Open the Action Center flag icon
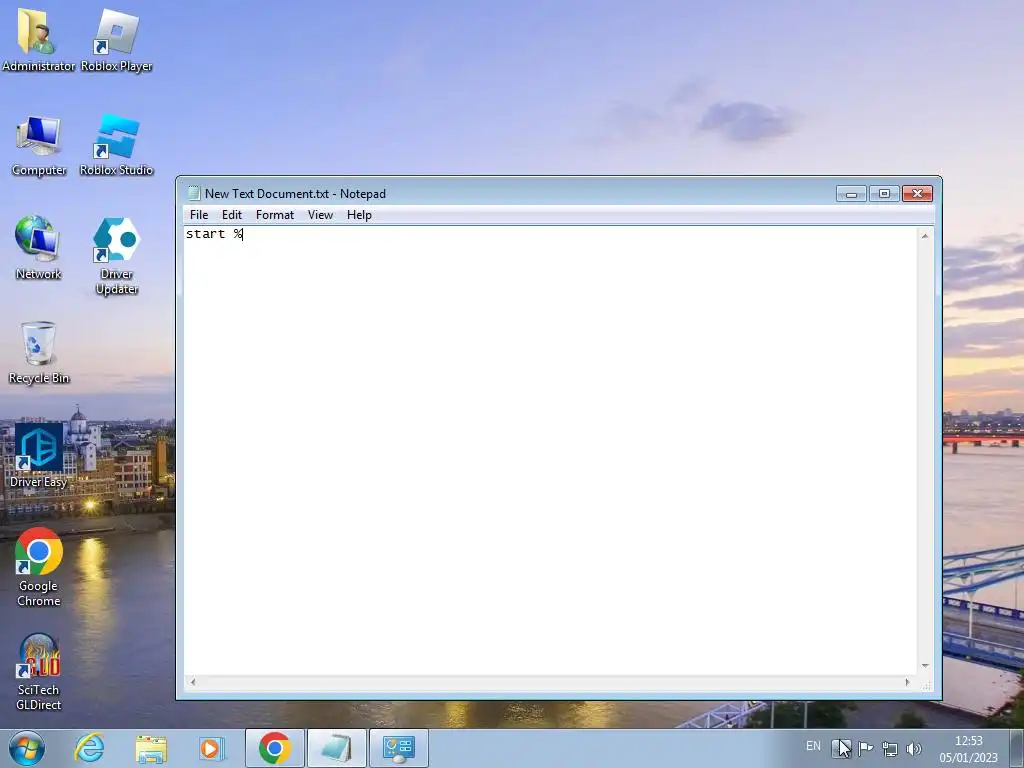The width and height of the screenshot is (1024, 768). coord(865,748)
